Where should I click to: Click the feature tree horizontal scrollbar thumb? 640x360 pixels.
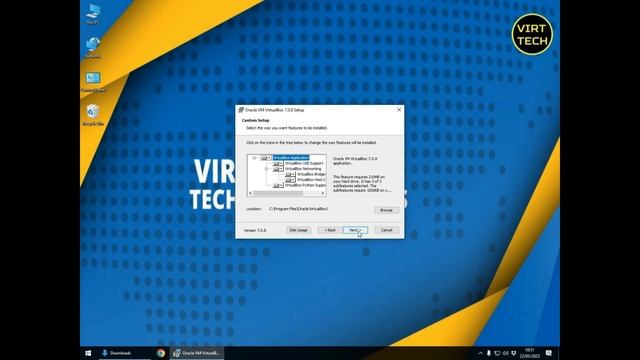click(x=278, y=193)
